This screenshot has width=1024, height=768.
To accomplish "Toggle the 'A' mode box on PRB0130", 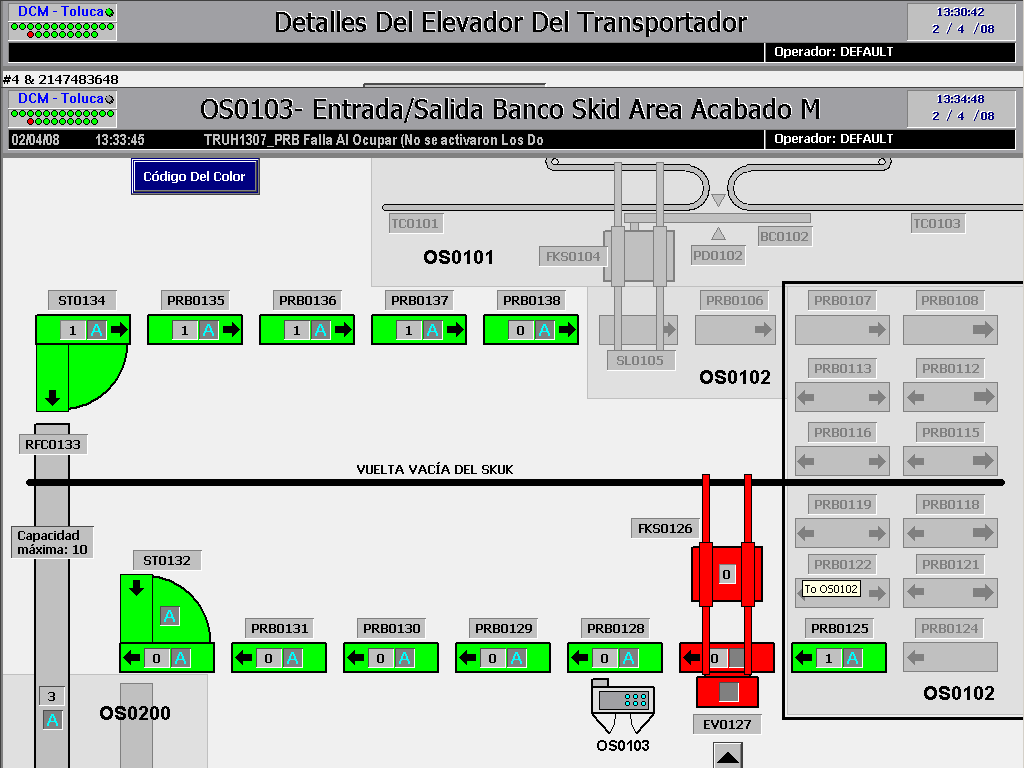I will click(x=404, y=658).
